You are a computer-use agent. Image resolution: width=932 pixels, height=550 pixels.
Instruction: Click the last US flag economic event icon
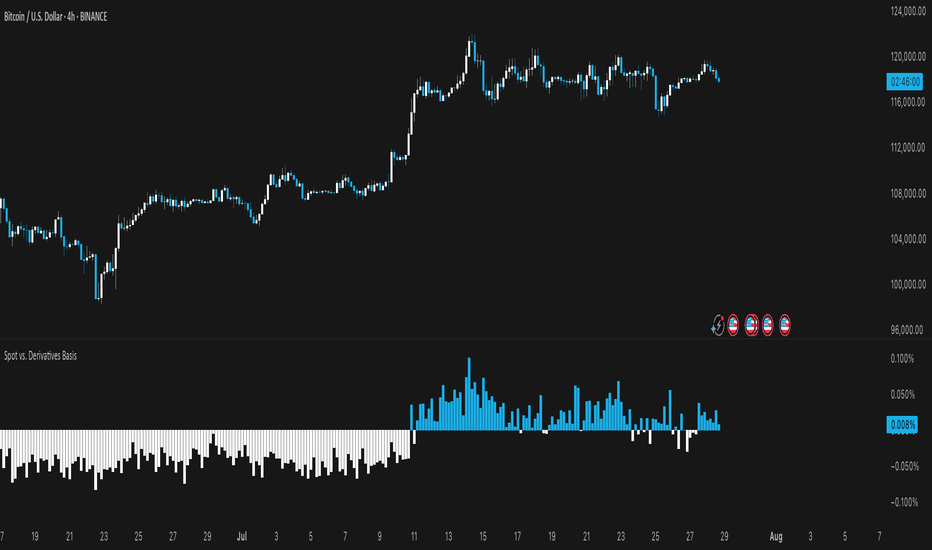(x=785, y=325)
